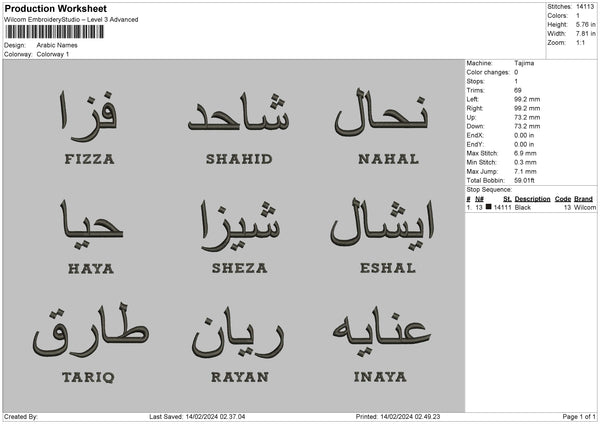
Task: Click the Arabic embroidery above FIZZA
Action: (x=88, y=116)
